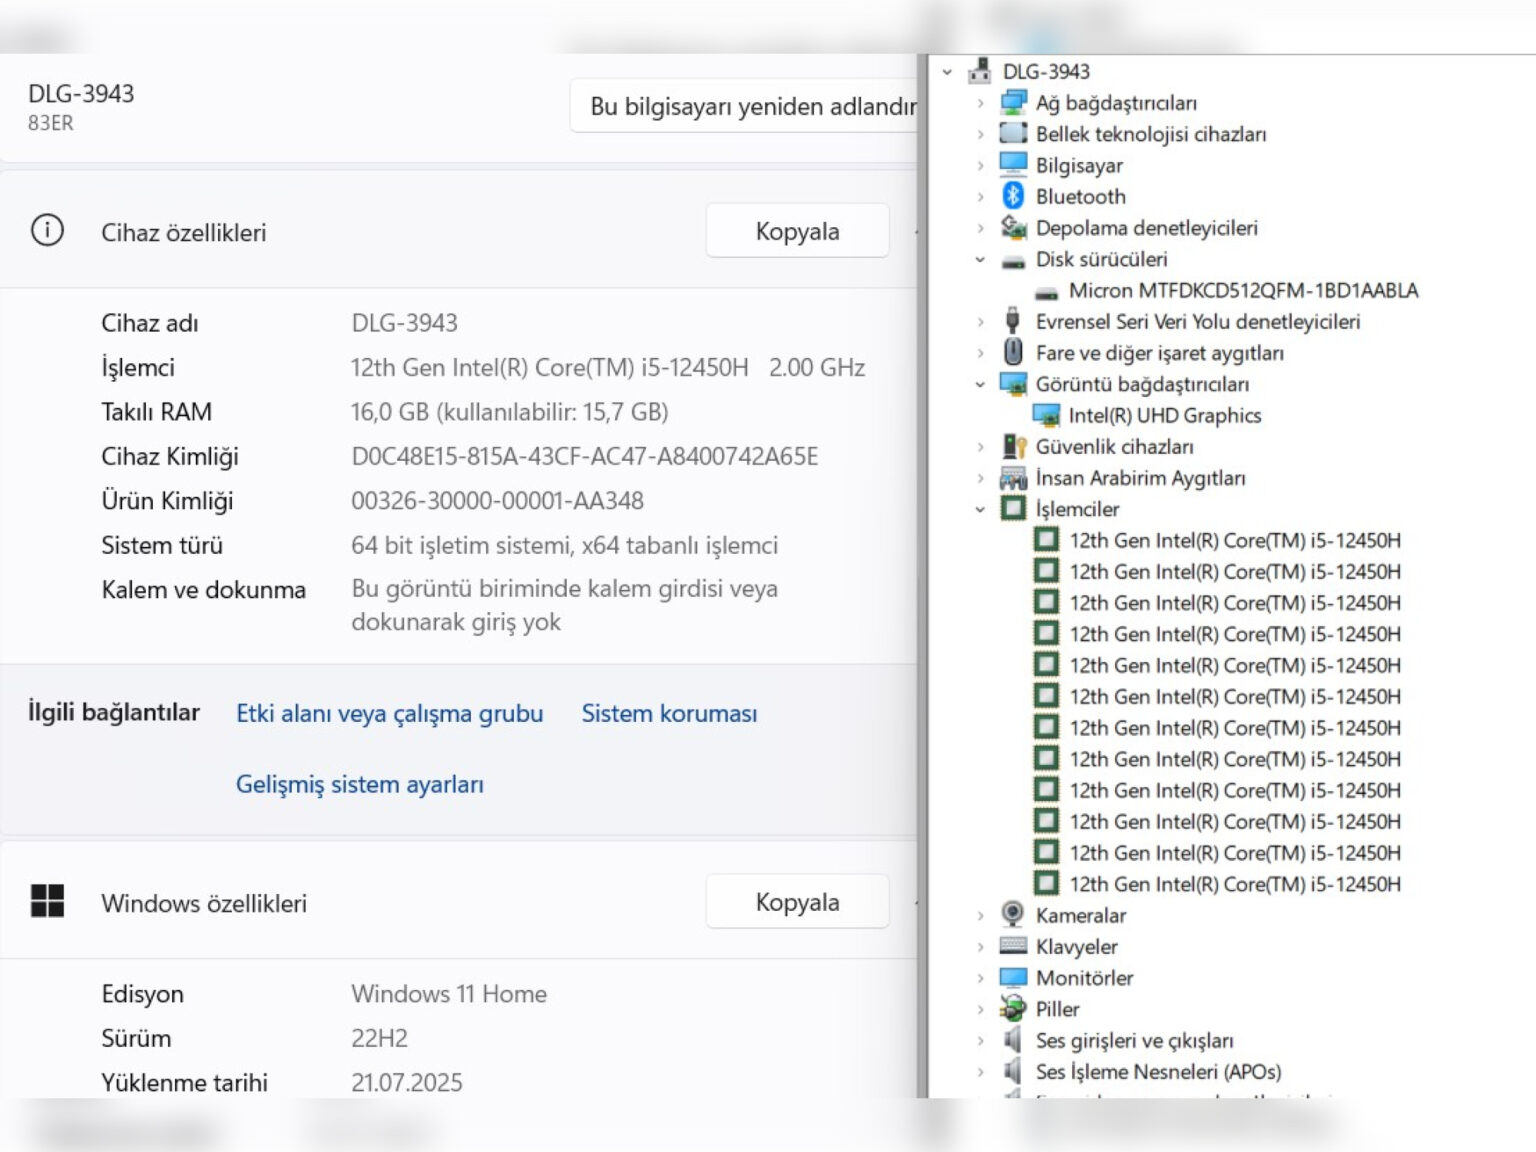The width and height of the screenshot is (1536, 1152).
Task: Click the Bluetooth icon in device tree
Action: (1013, 196)
